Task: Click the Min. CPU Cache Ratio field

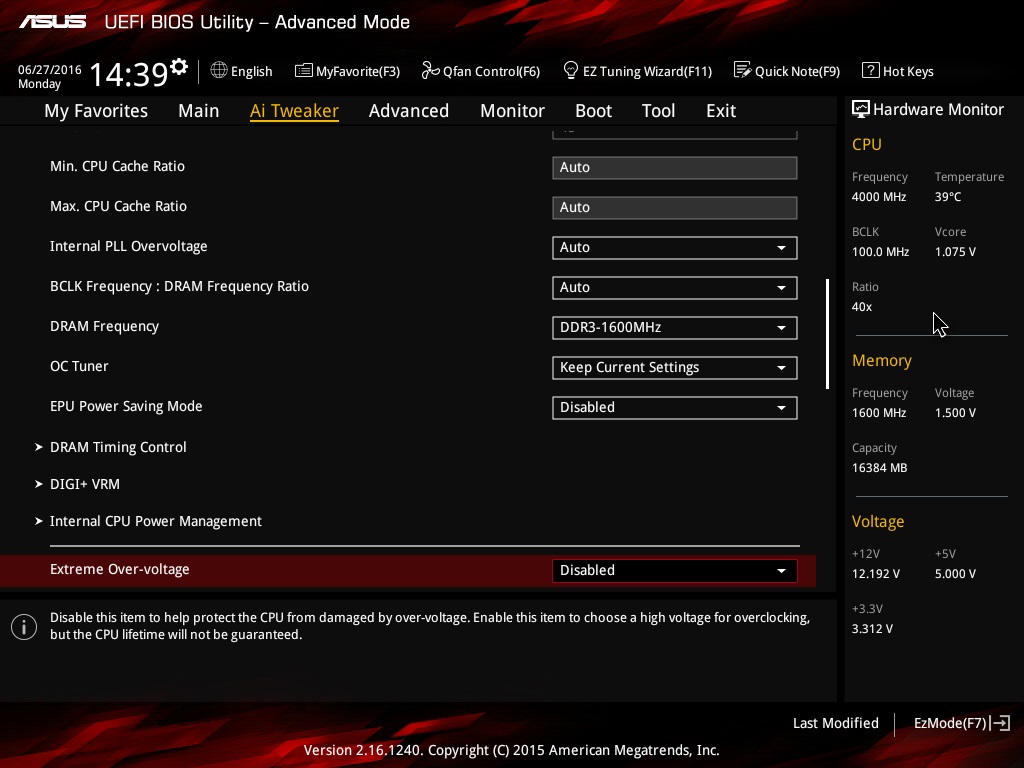Action: 675,167
